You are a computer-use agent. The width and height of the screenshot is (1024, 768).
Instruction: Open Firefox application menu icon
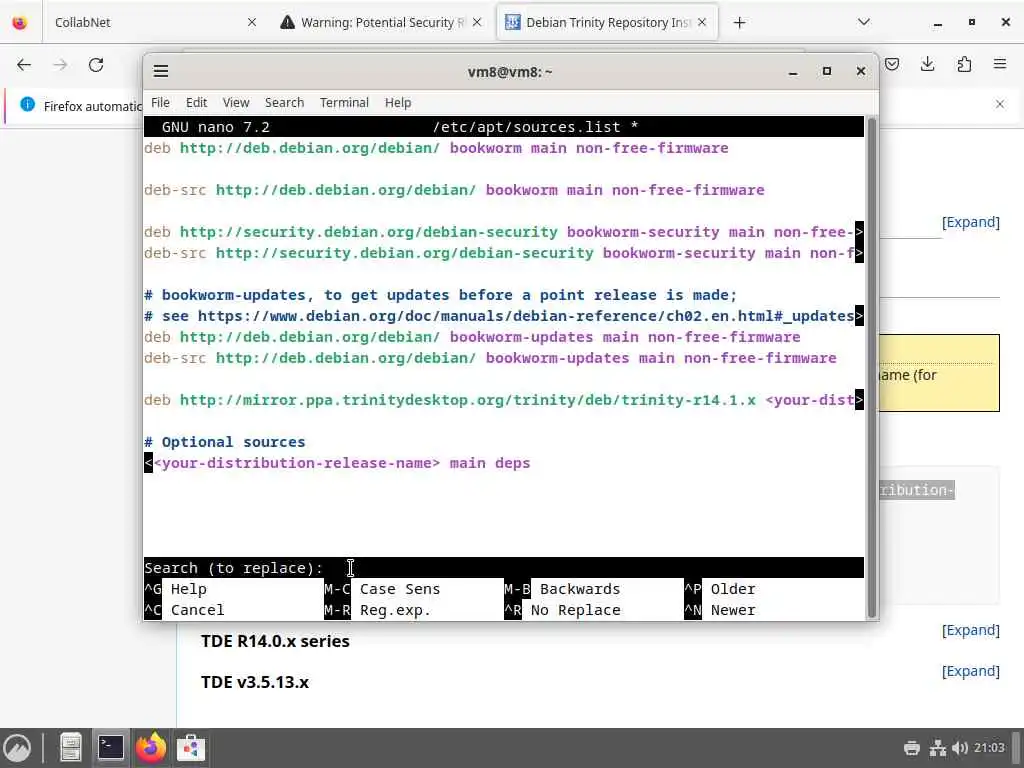pos(1000,64)
